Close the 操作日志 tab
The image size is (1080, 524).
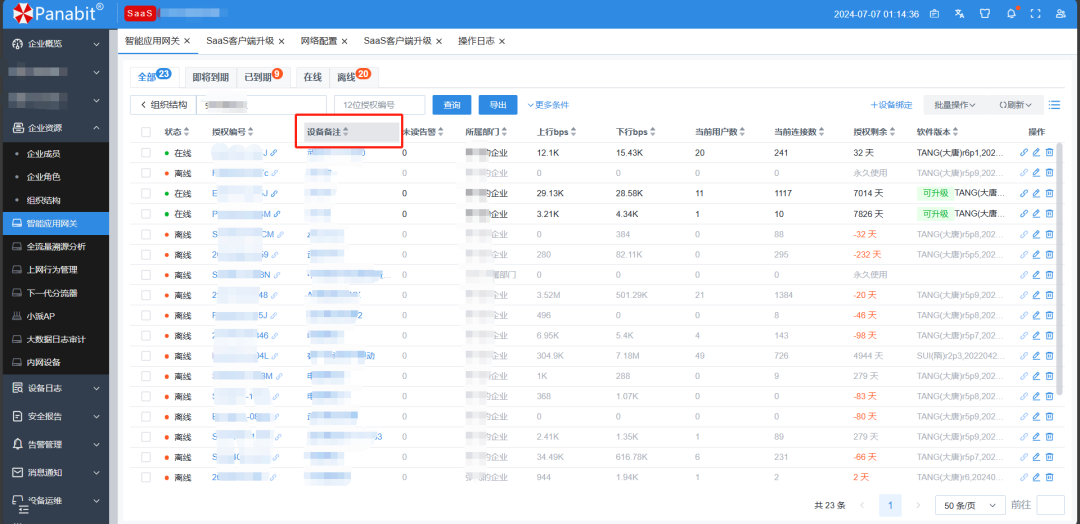502,41
